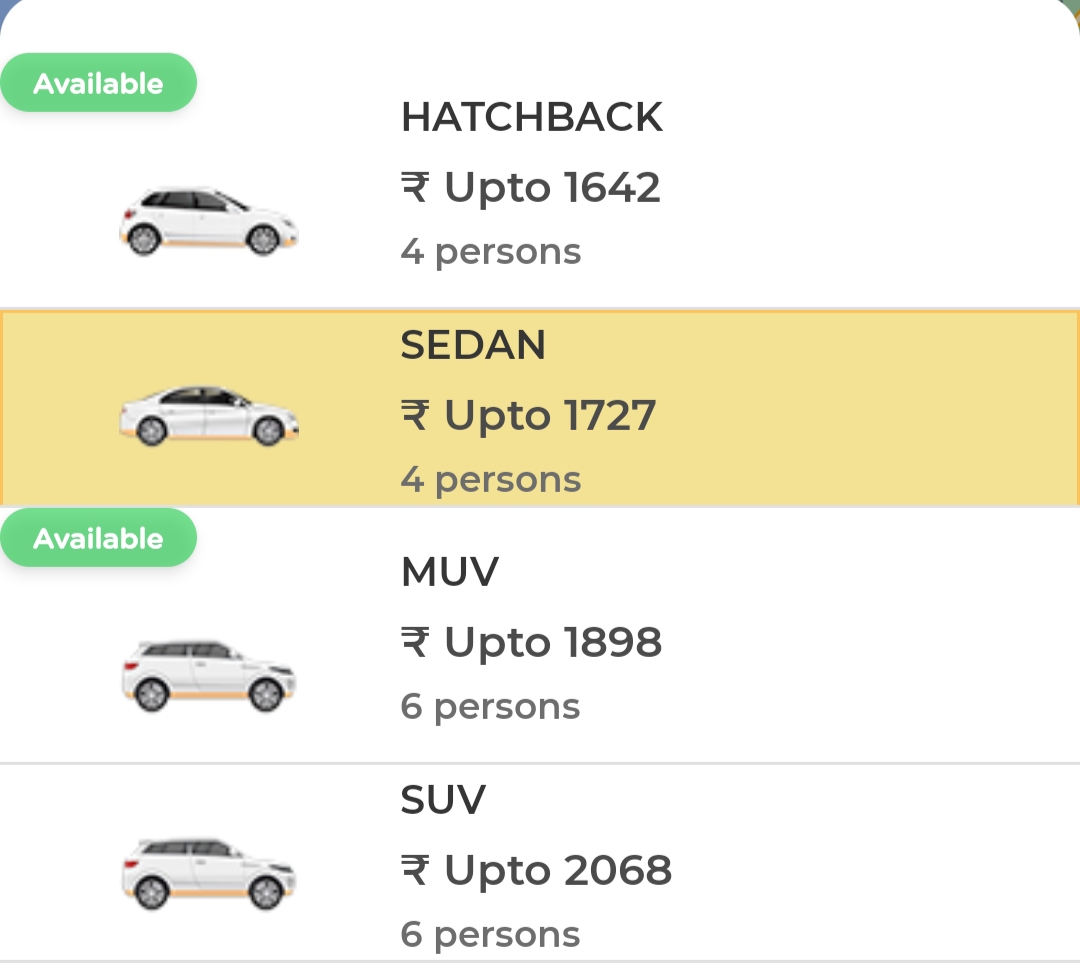Viewport: 1080px width, 968px height.
Task: Tap the SUV car icon
Action: (x=209, y=874)
